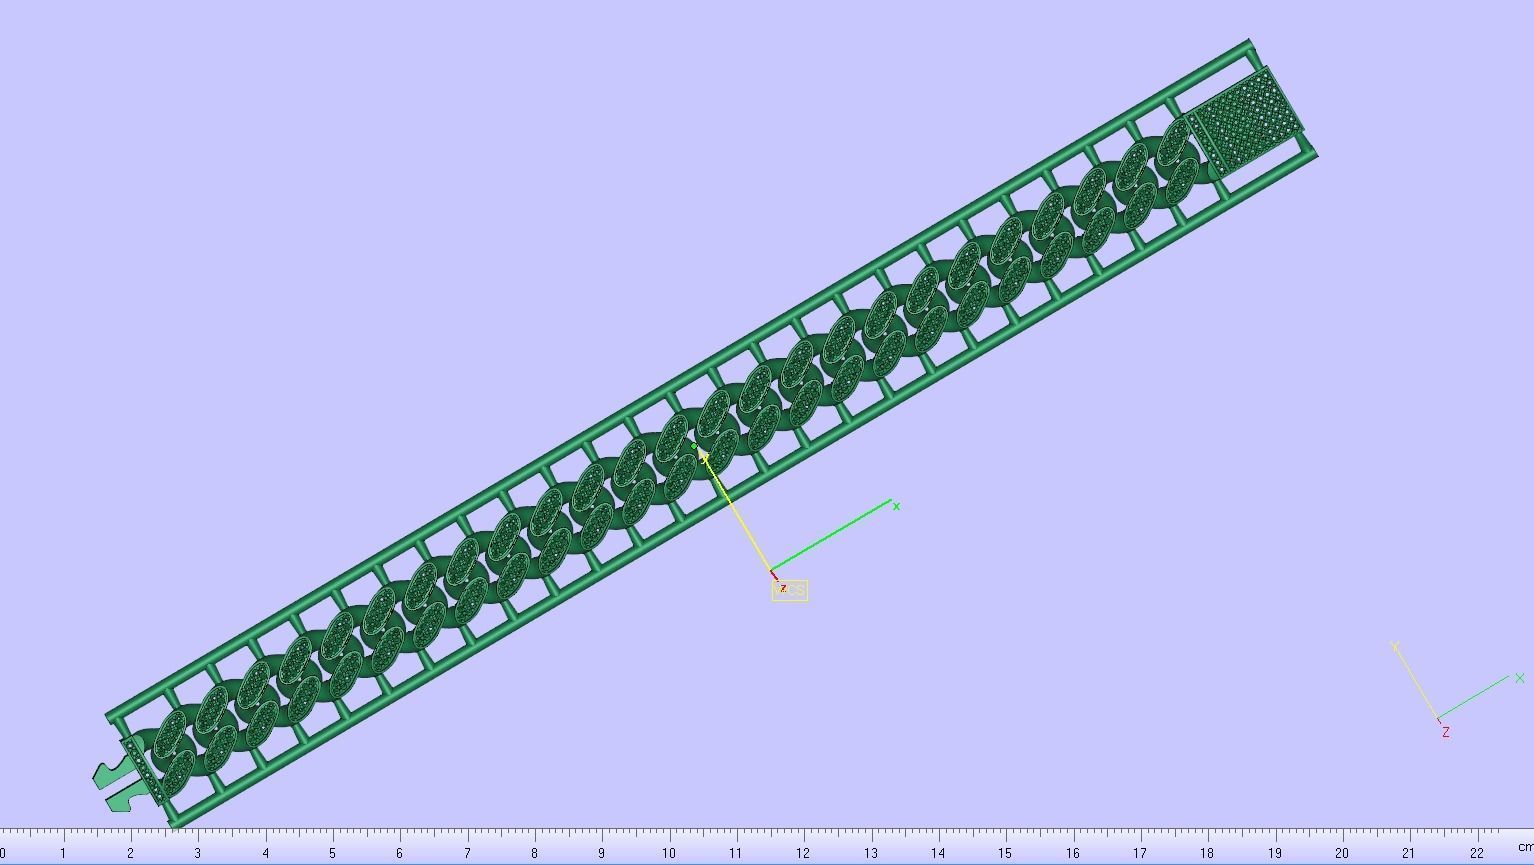Click the view orientation axis gizmo
Image resolution: width=1534 pixels, height=865 pixels.
[1457, 690]
